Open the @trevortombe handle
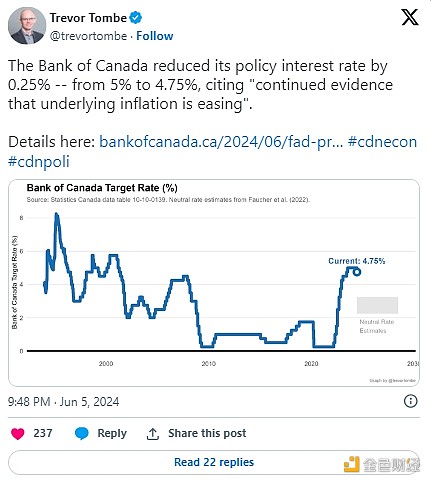 (88, 36)
